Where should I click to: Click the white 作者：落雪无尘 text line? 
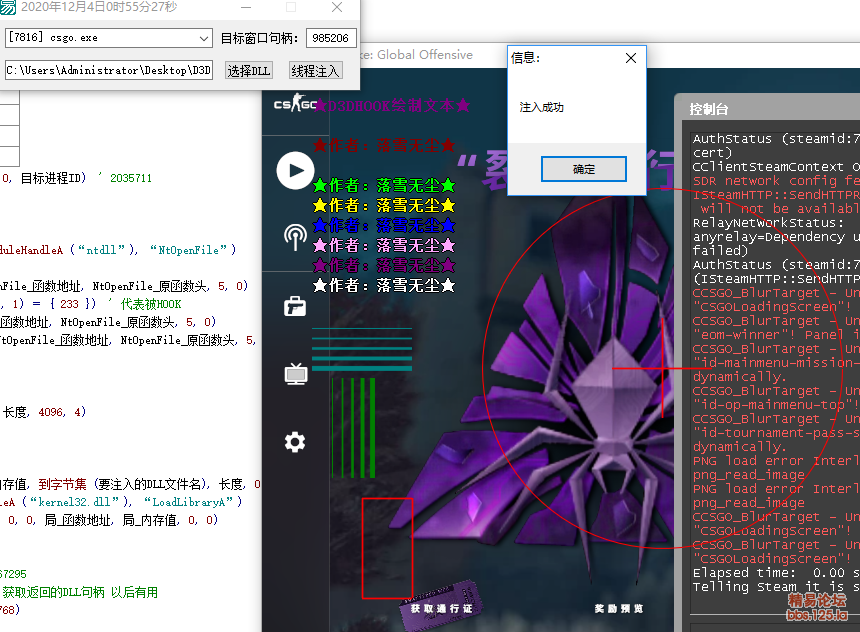coord(384,285)
